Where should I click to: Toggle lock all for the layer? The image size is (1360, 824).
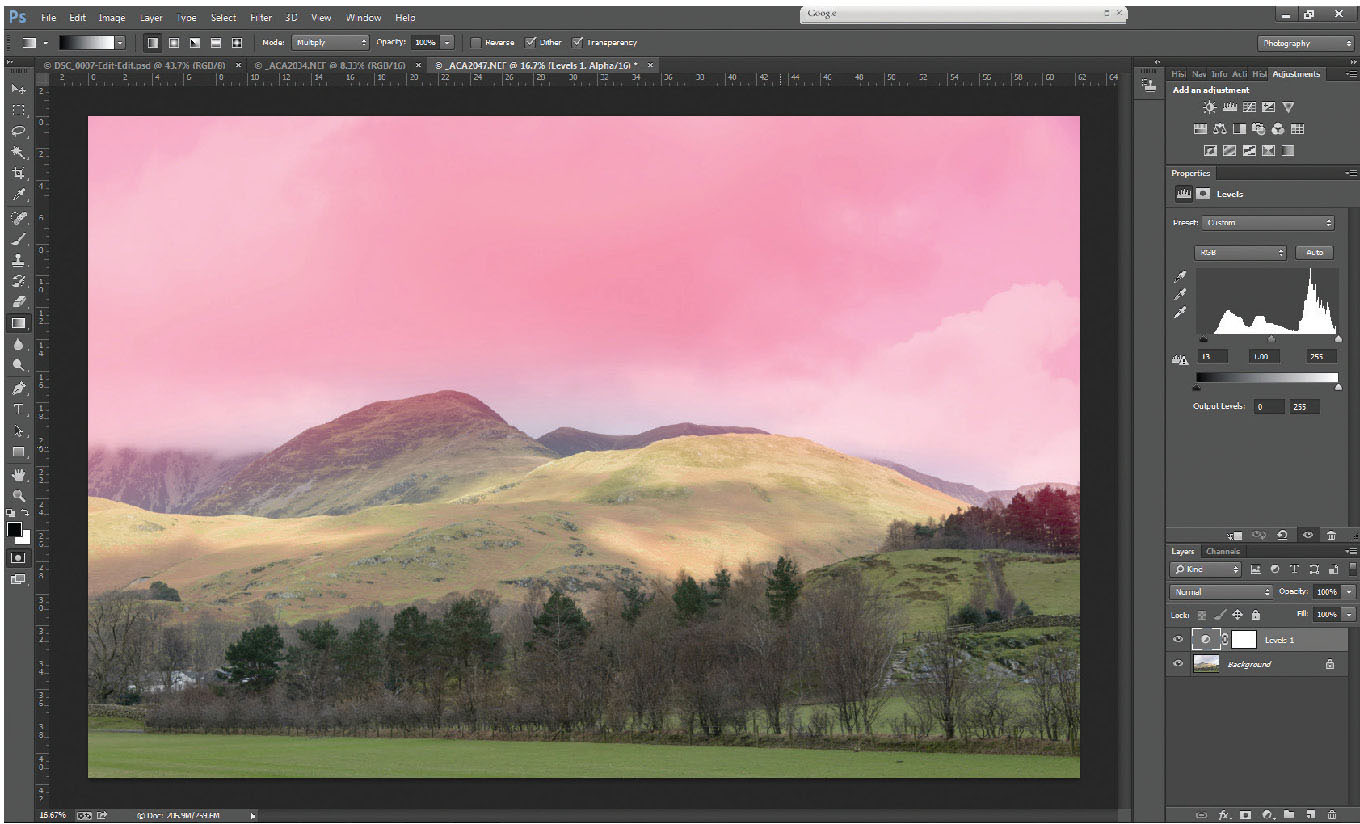1256,614
